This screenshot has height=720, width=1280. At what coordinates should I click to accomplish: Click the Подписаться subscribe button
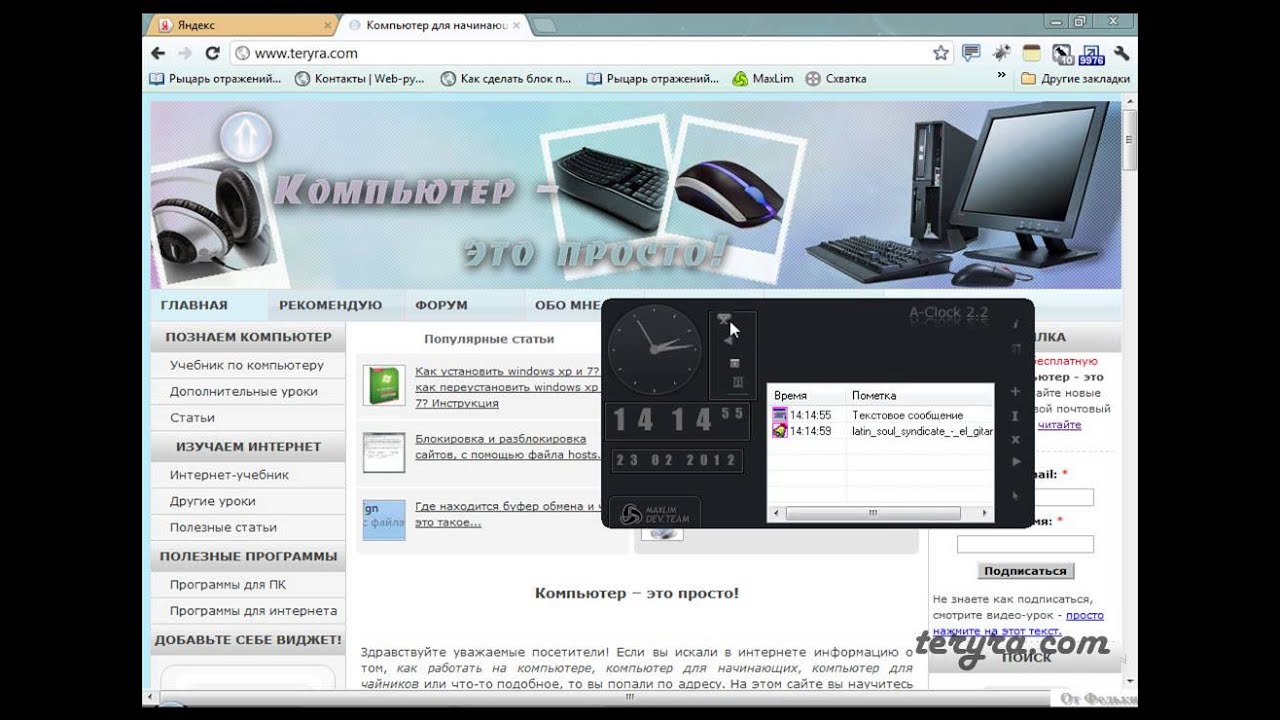click(x=1025, y=571)
